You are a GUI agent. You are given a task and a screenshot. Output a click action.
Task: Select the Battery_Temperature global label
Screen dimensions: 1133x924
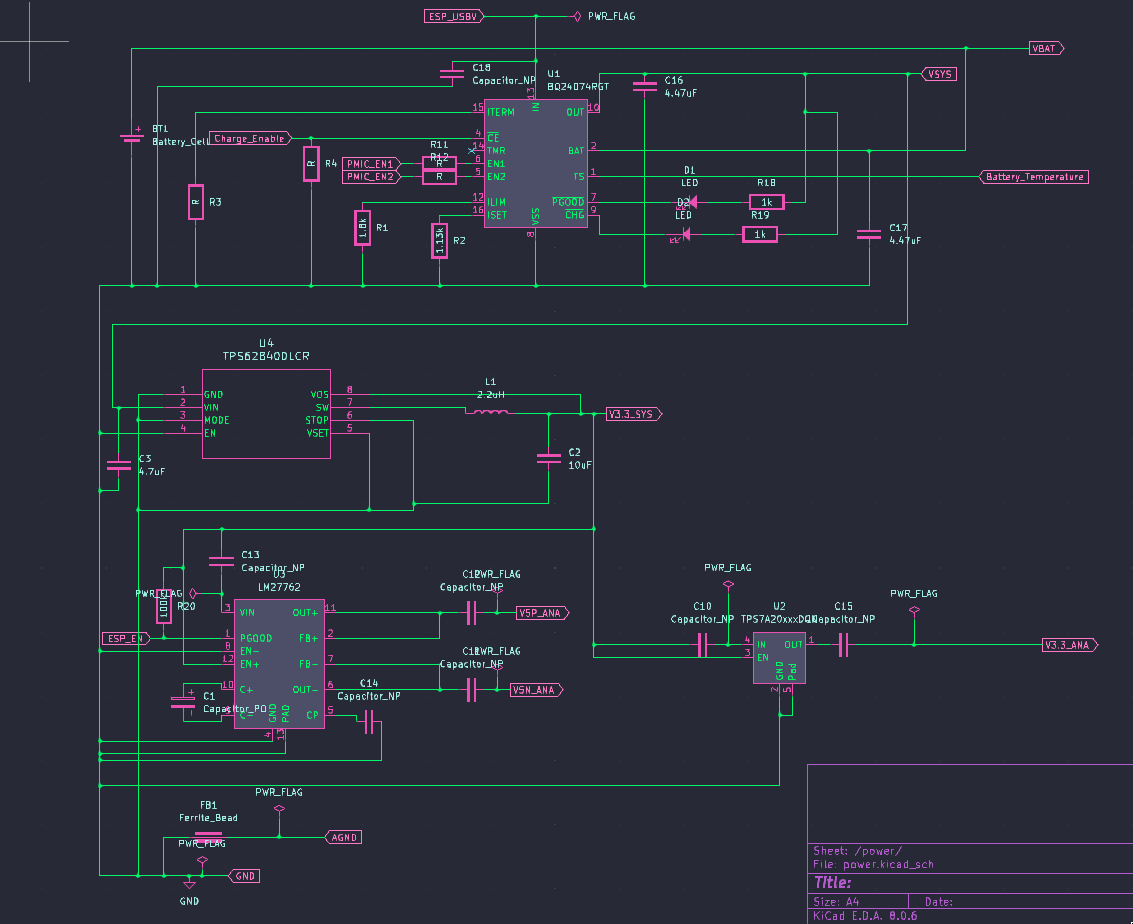coord(1034,176)
